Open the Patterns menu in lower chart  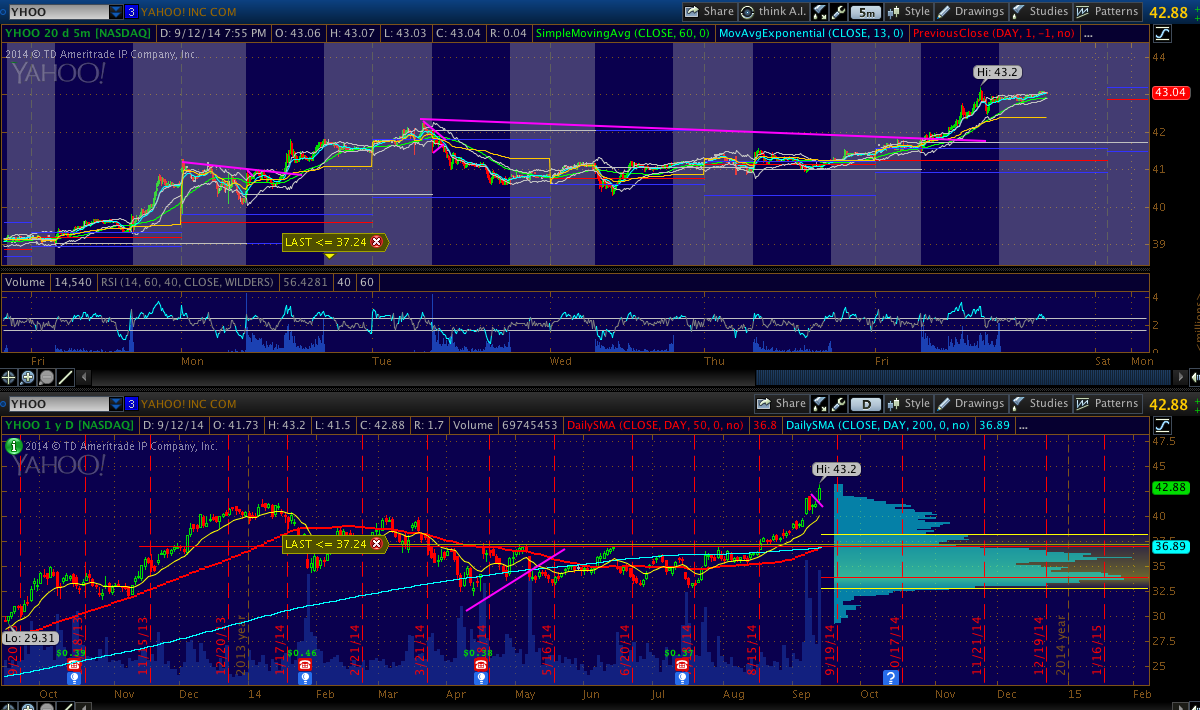[x=1107, y=404]
